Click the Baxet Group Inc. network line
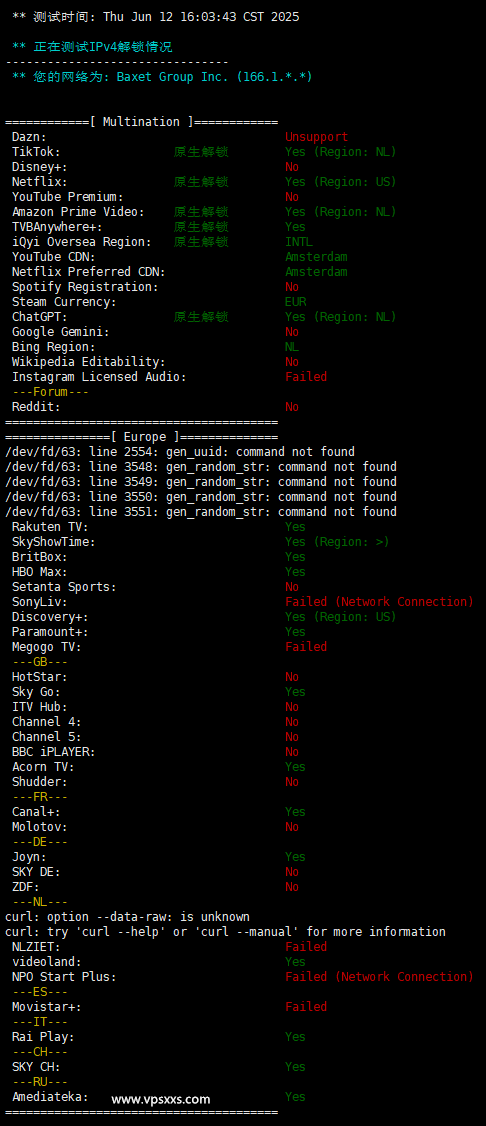The width and height of the screenshot is (486, 1126). (162, 77)
